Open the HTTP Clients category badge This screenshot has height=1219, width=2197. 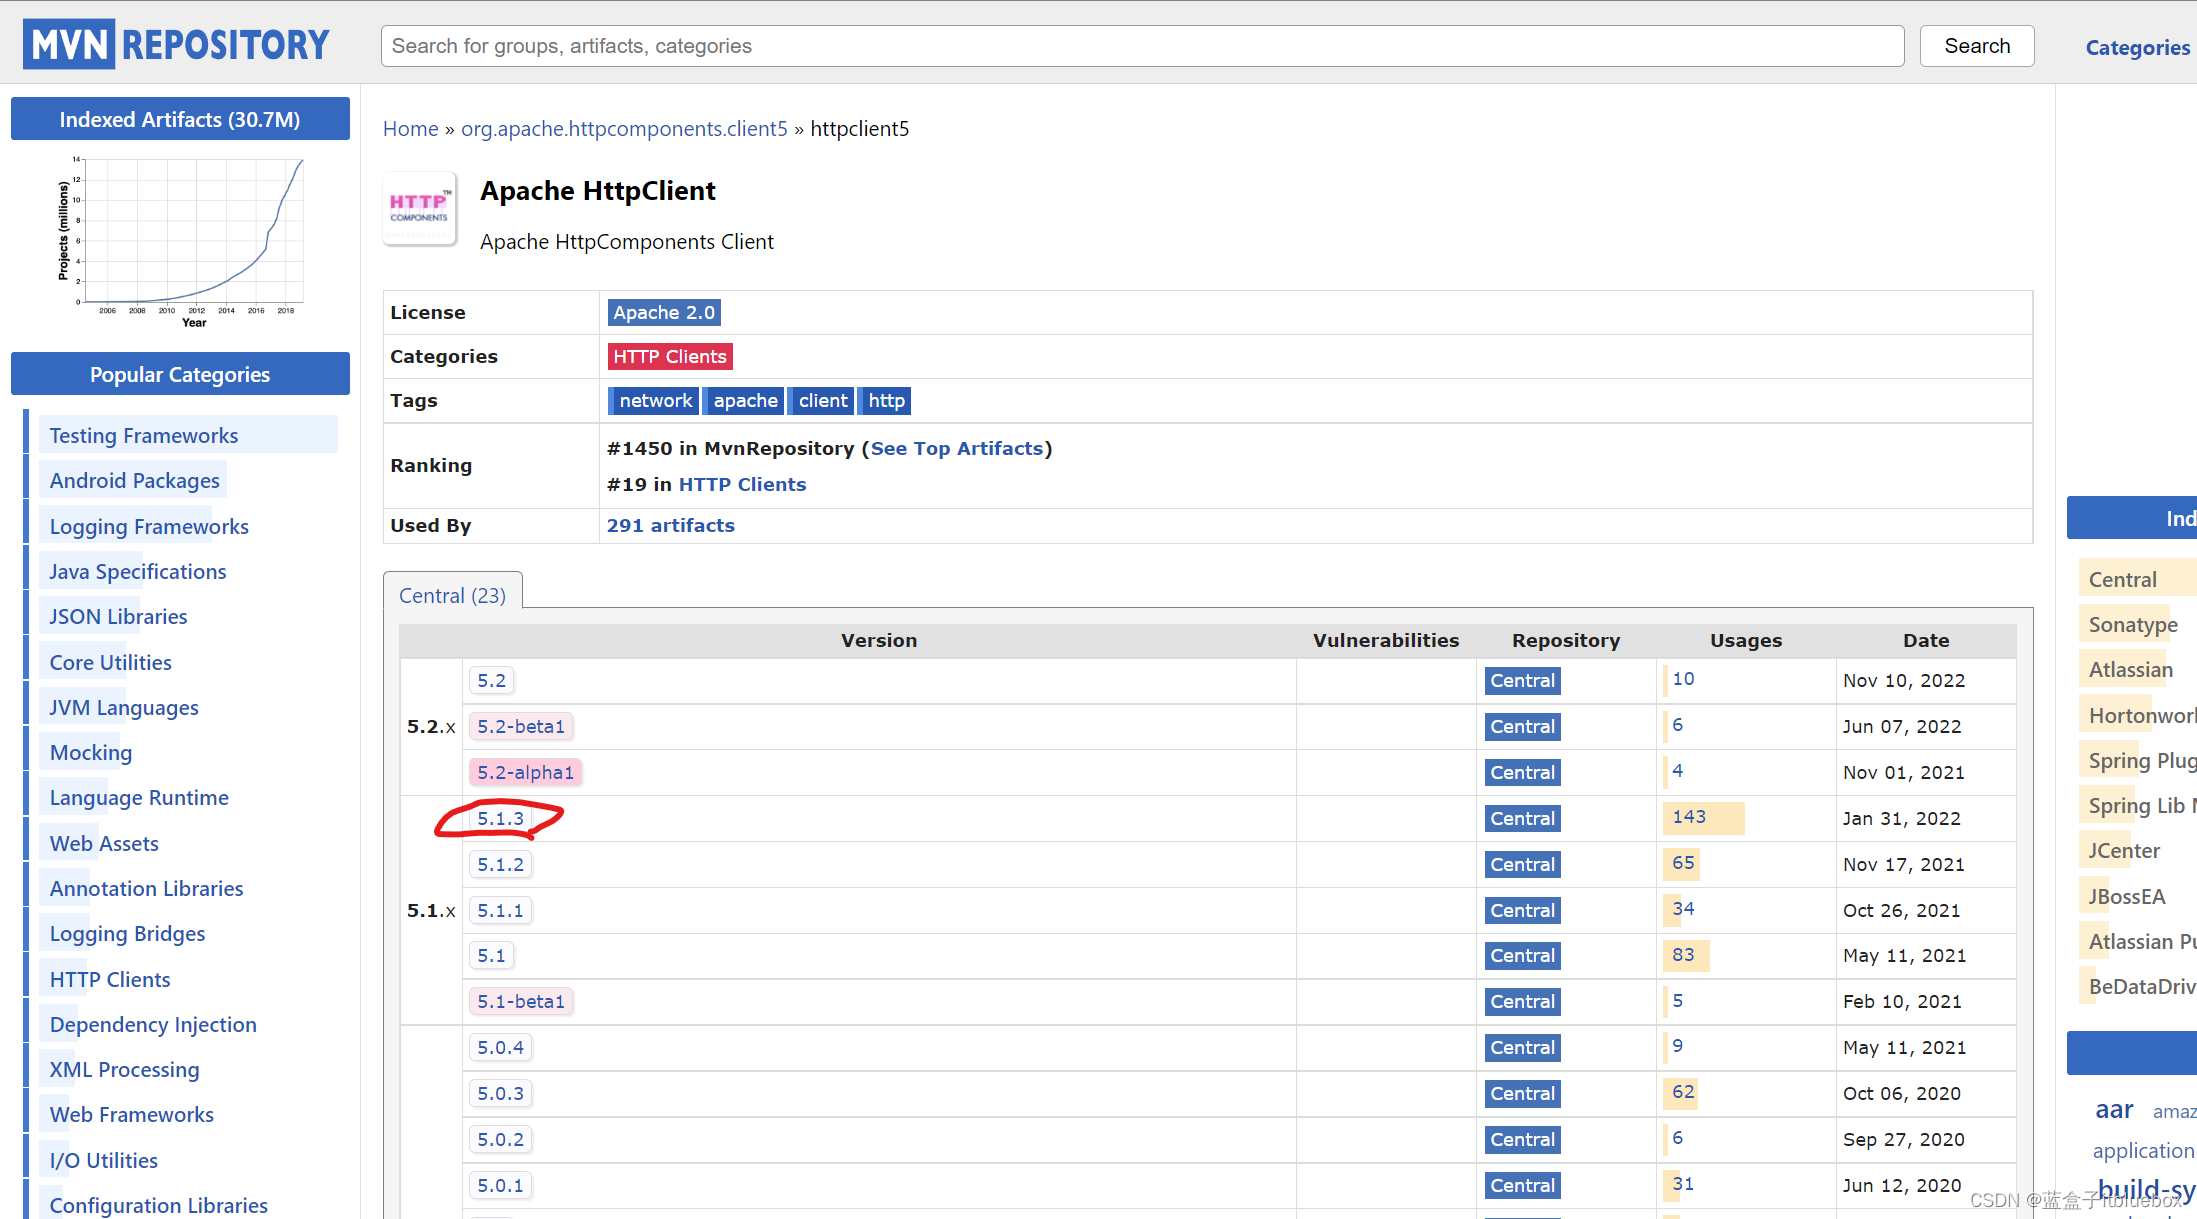(670, 357)
